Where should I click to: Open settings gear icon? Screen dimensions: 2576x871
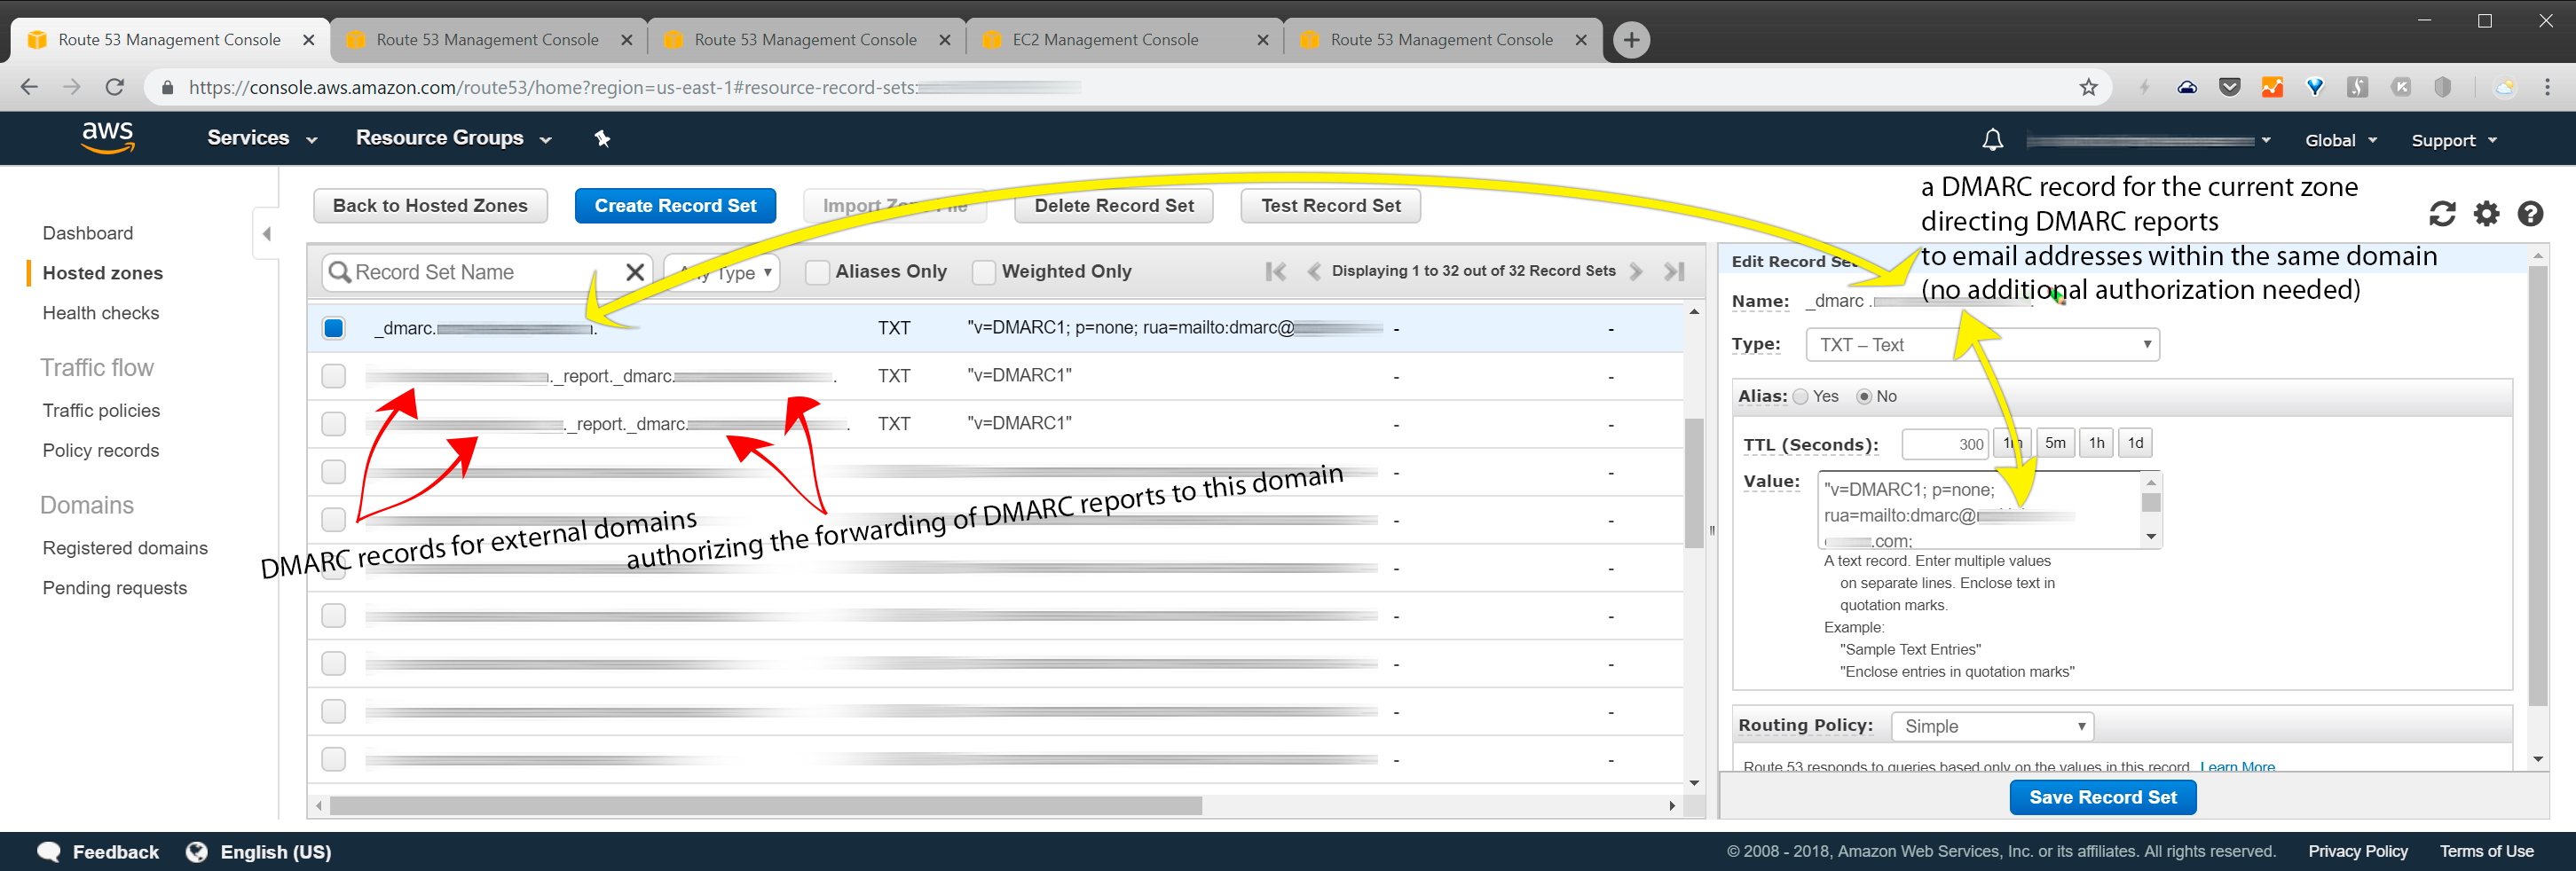(2486, 214)
